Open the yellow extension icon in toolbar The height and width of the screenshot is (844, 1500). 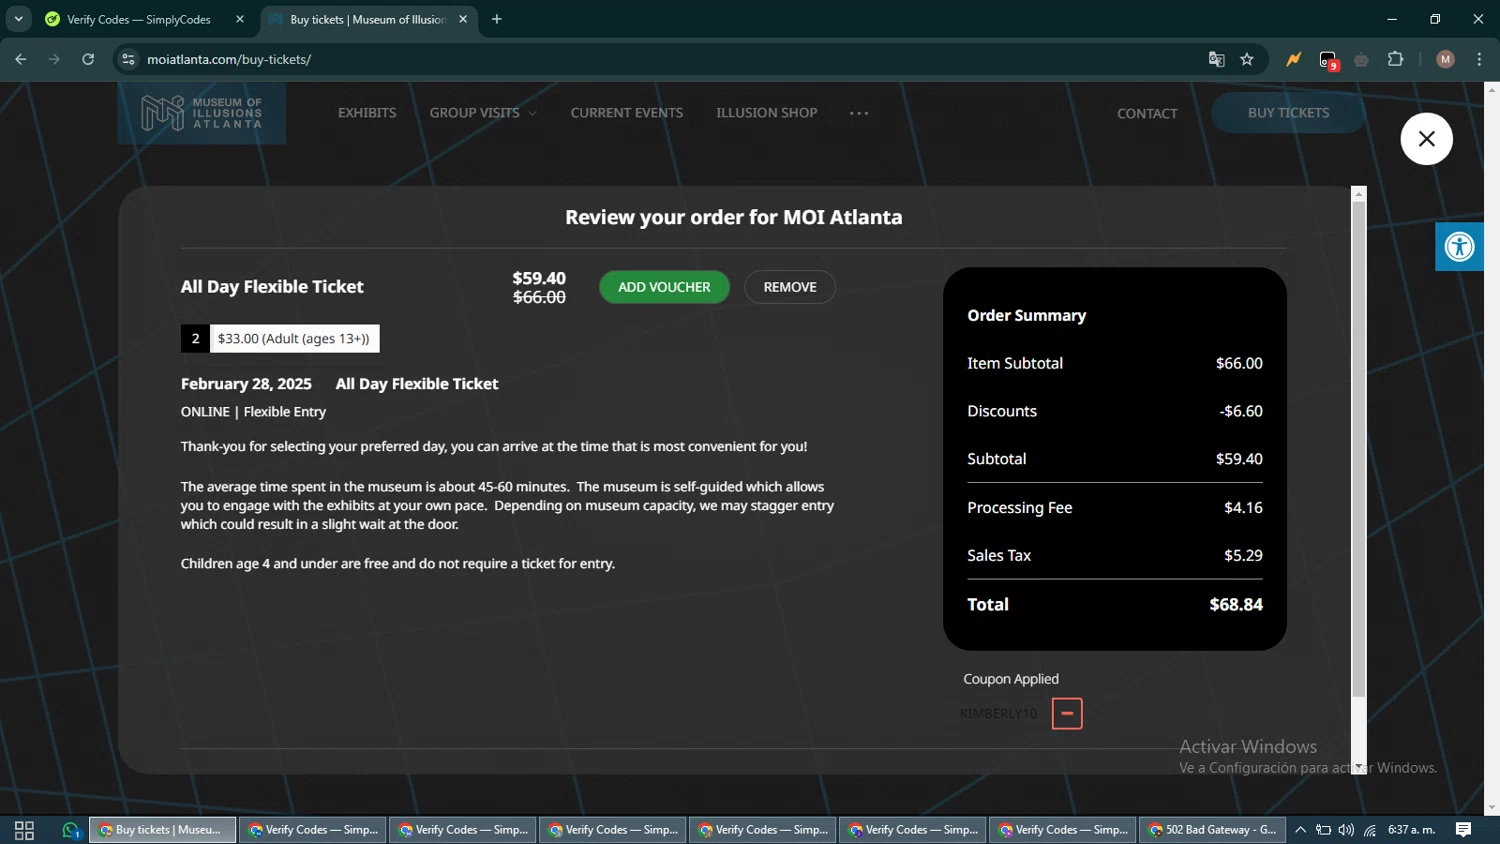(1294, 60)
